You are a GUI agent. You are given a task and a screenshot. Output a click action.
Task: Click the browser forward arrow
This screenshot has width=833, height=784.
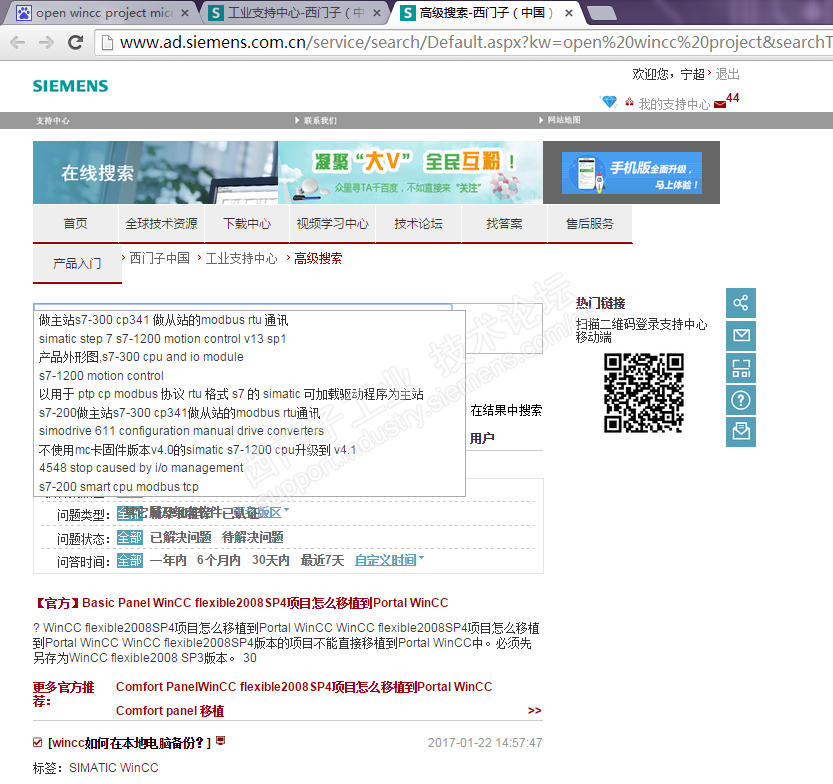pyautogui.click(x=47, y=42)
